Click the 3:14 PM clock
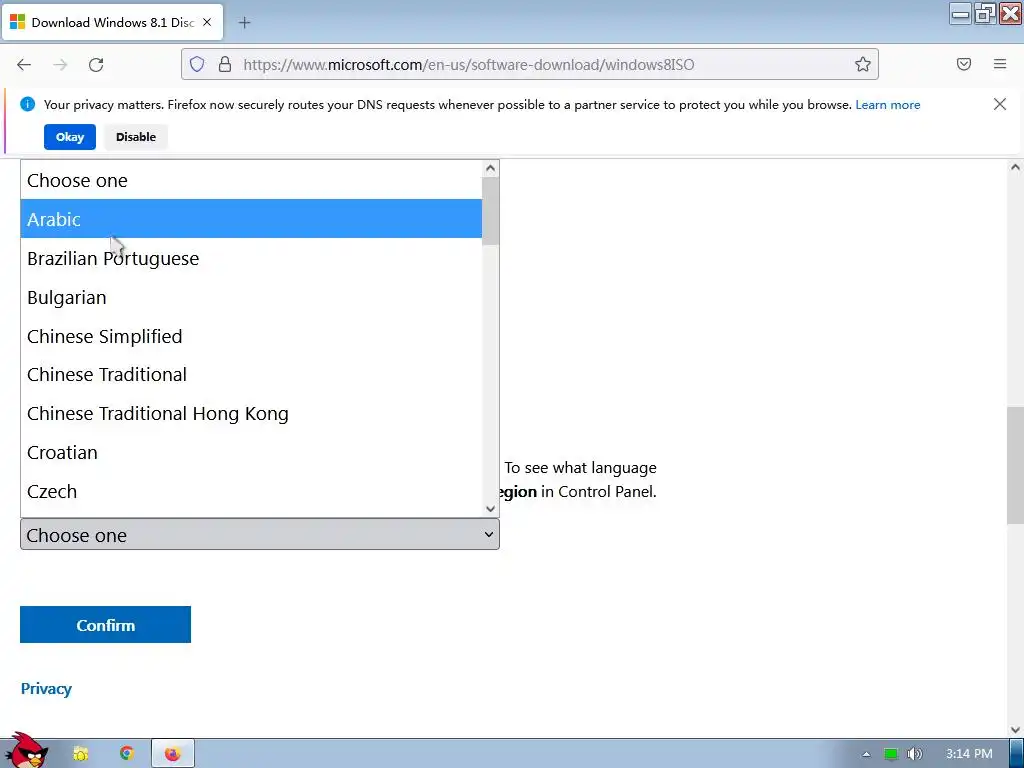 [x=969, y=754]
